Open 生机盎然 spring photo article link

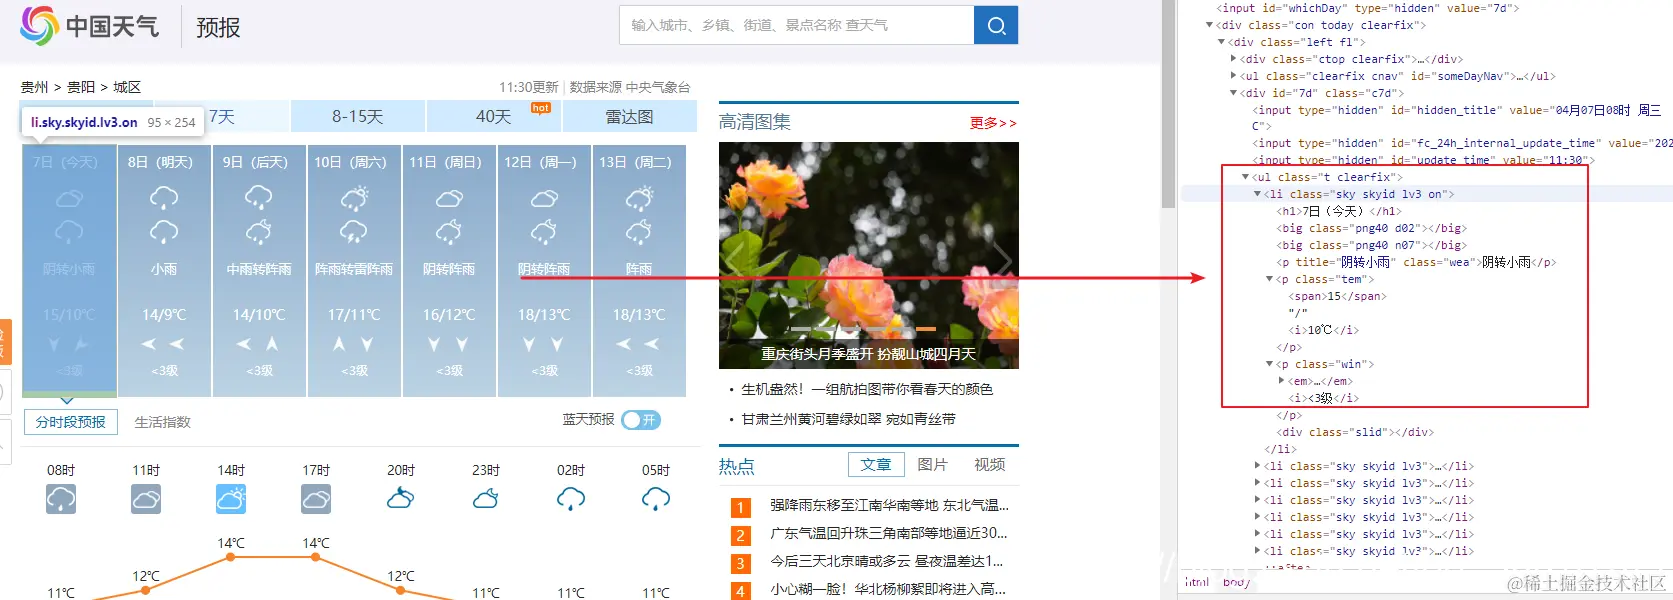tap(867, 389)
